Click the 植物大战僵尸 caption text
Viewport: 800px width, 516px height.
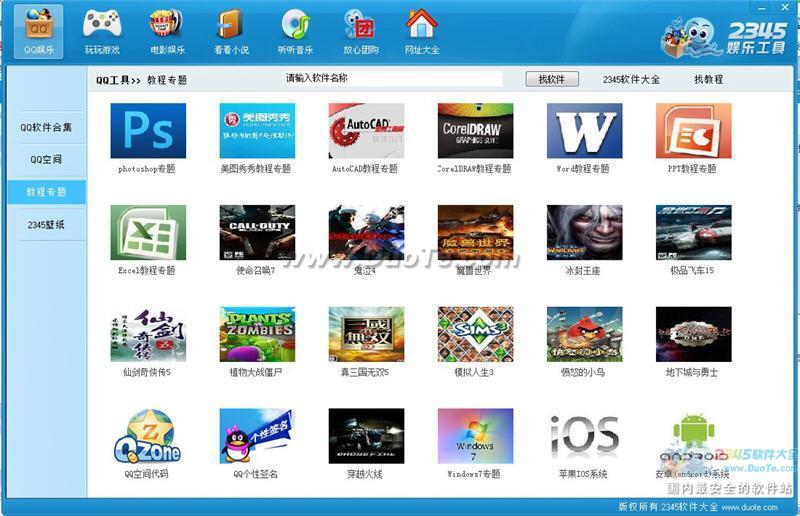click(x=256, y=373)
